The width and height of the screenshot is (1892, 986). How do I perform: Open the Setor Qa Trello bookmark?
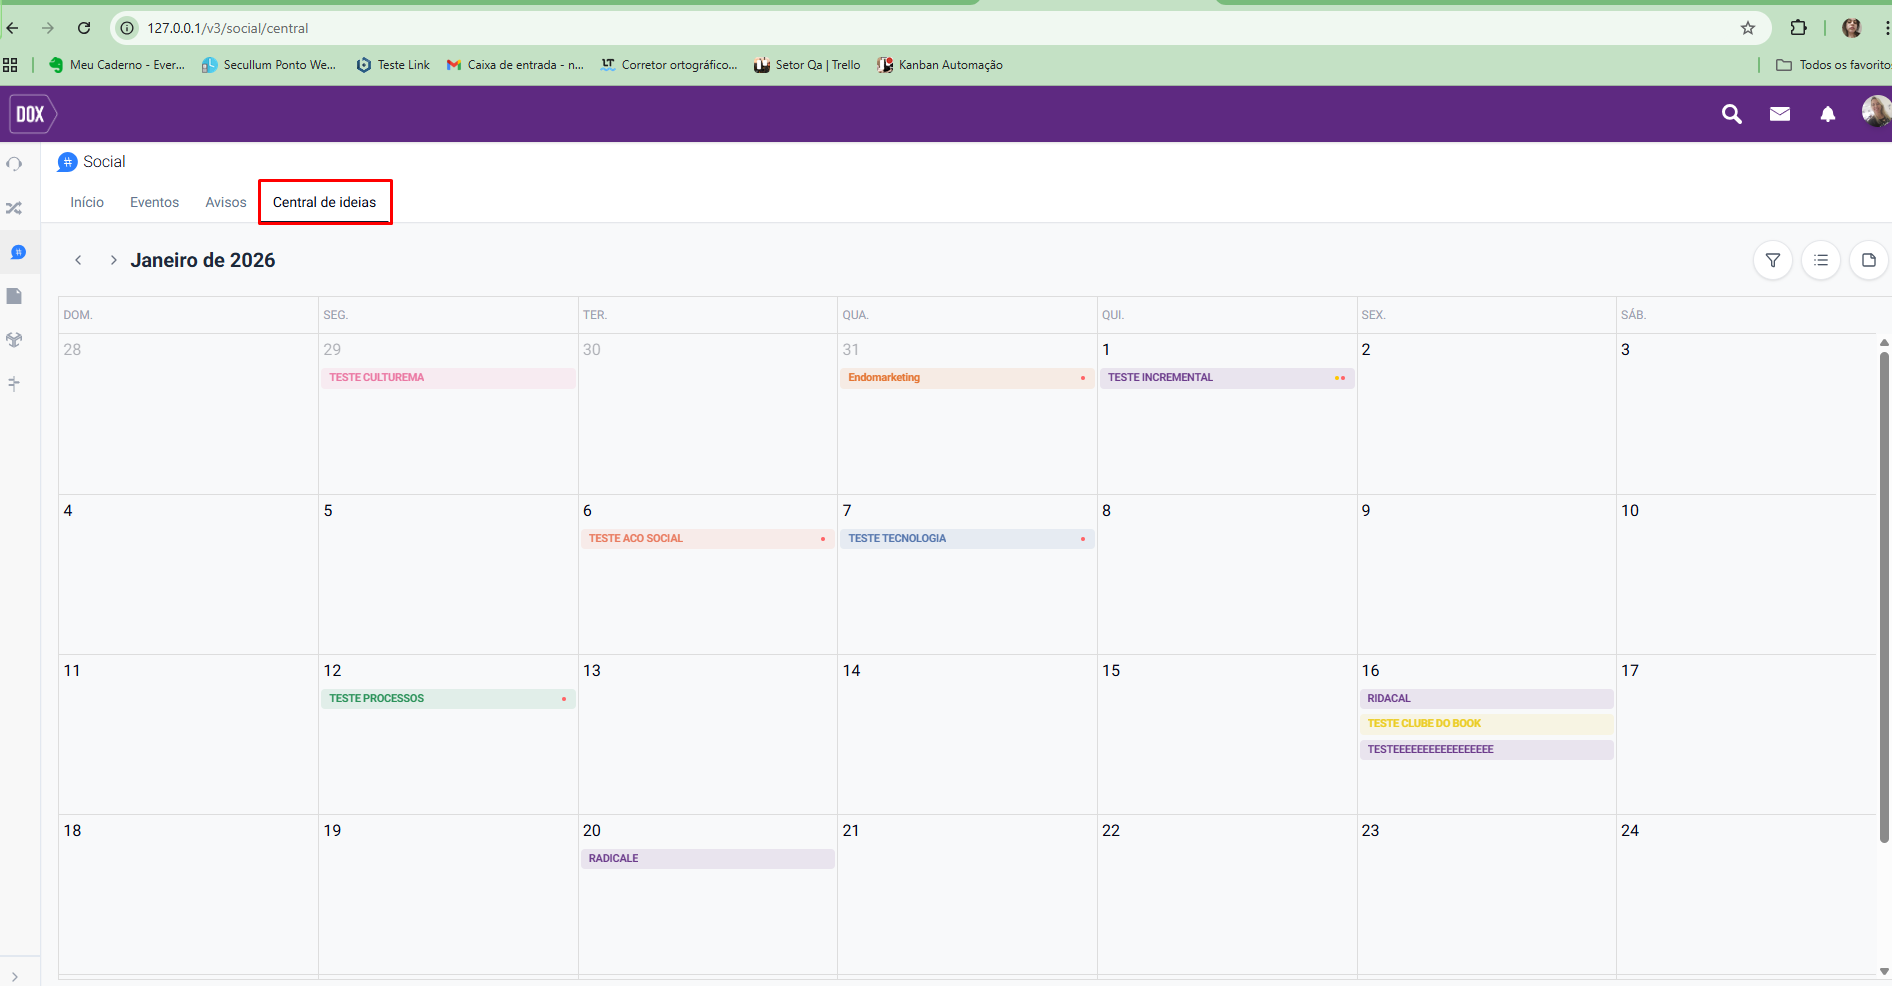[x=807, y=65]
